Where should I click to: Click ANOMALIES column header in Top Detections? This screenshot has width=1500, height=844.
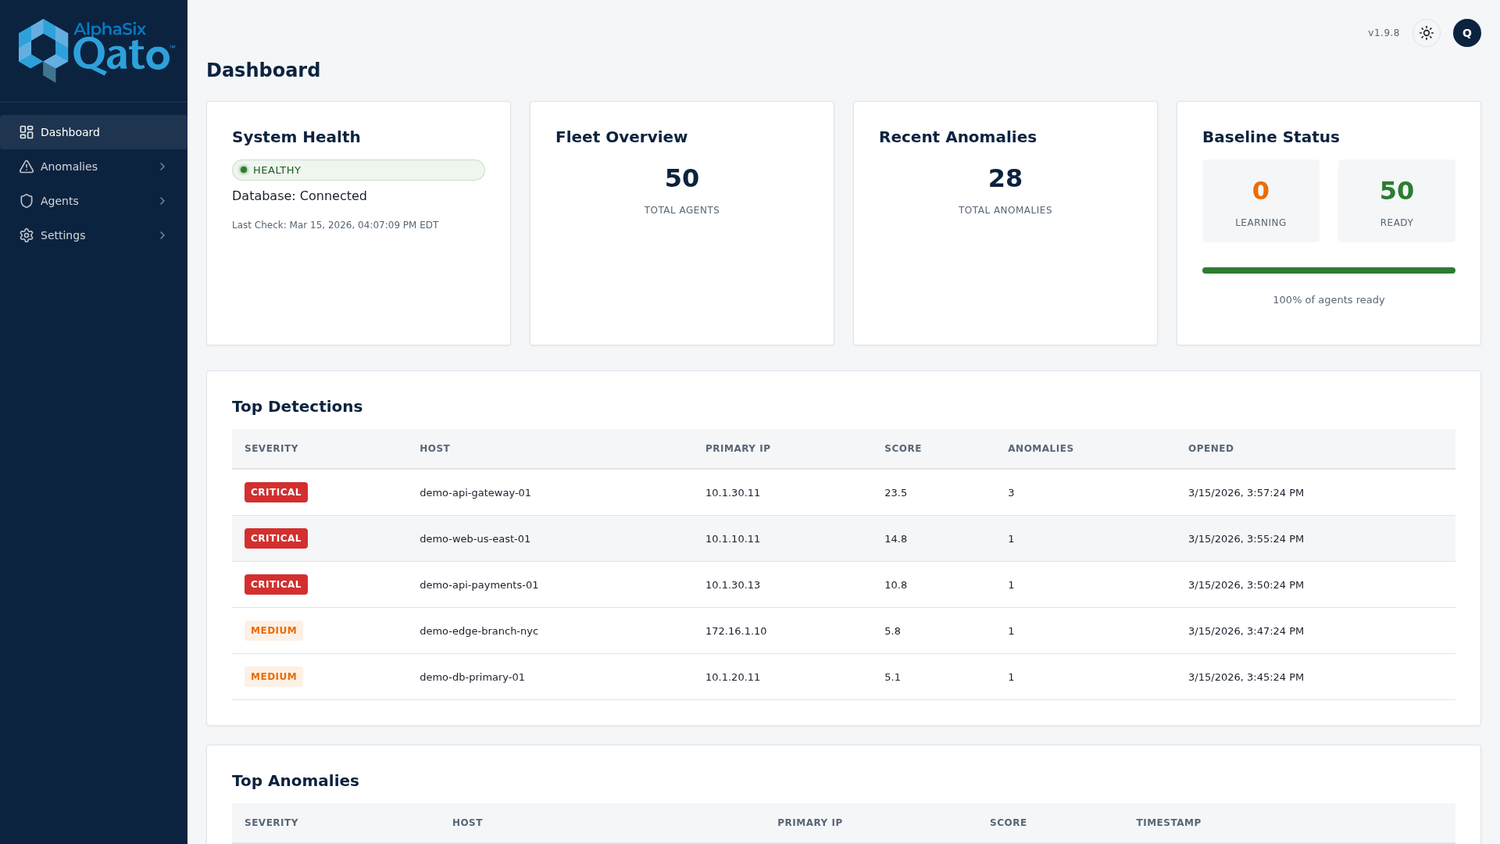pos(1040,448)
